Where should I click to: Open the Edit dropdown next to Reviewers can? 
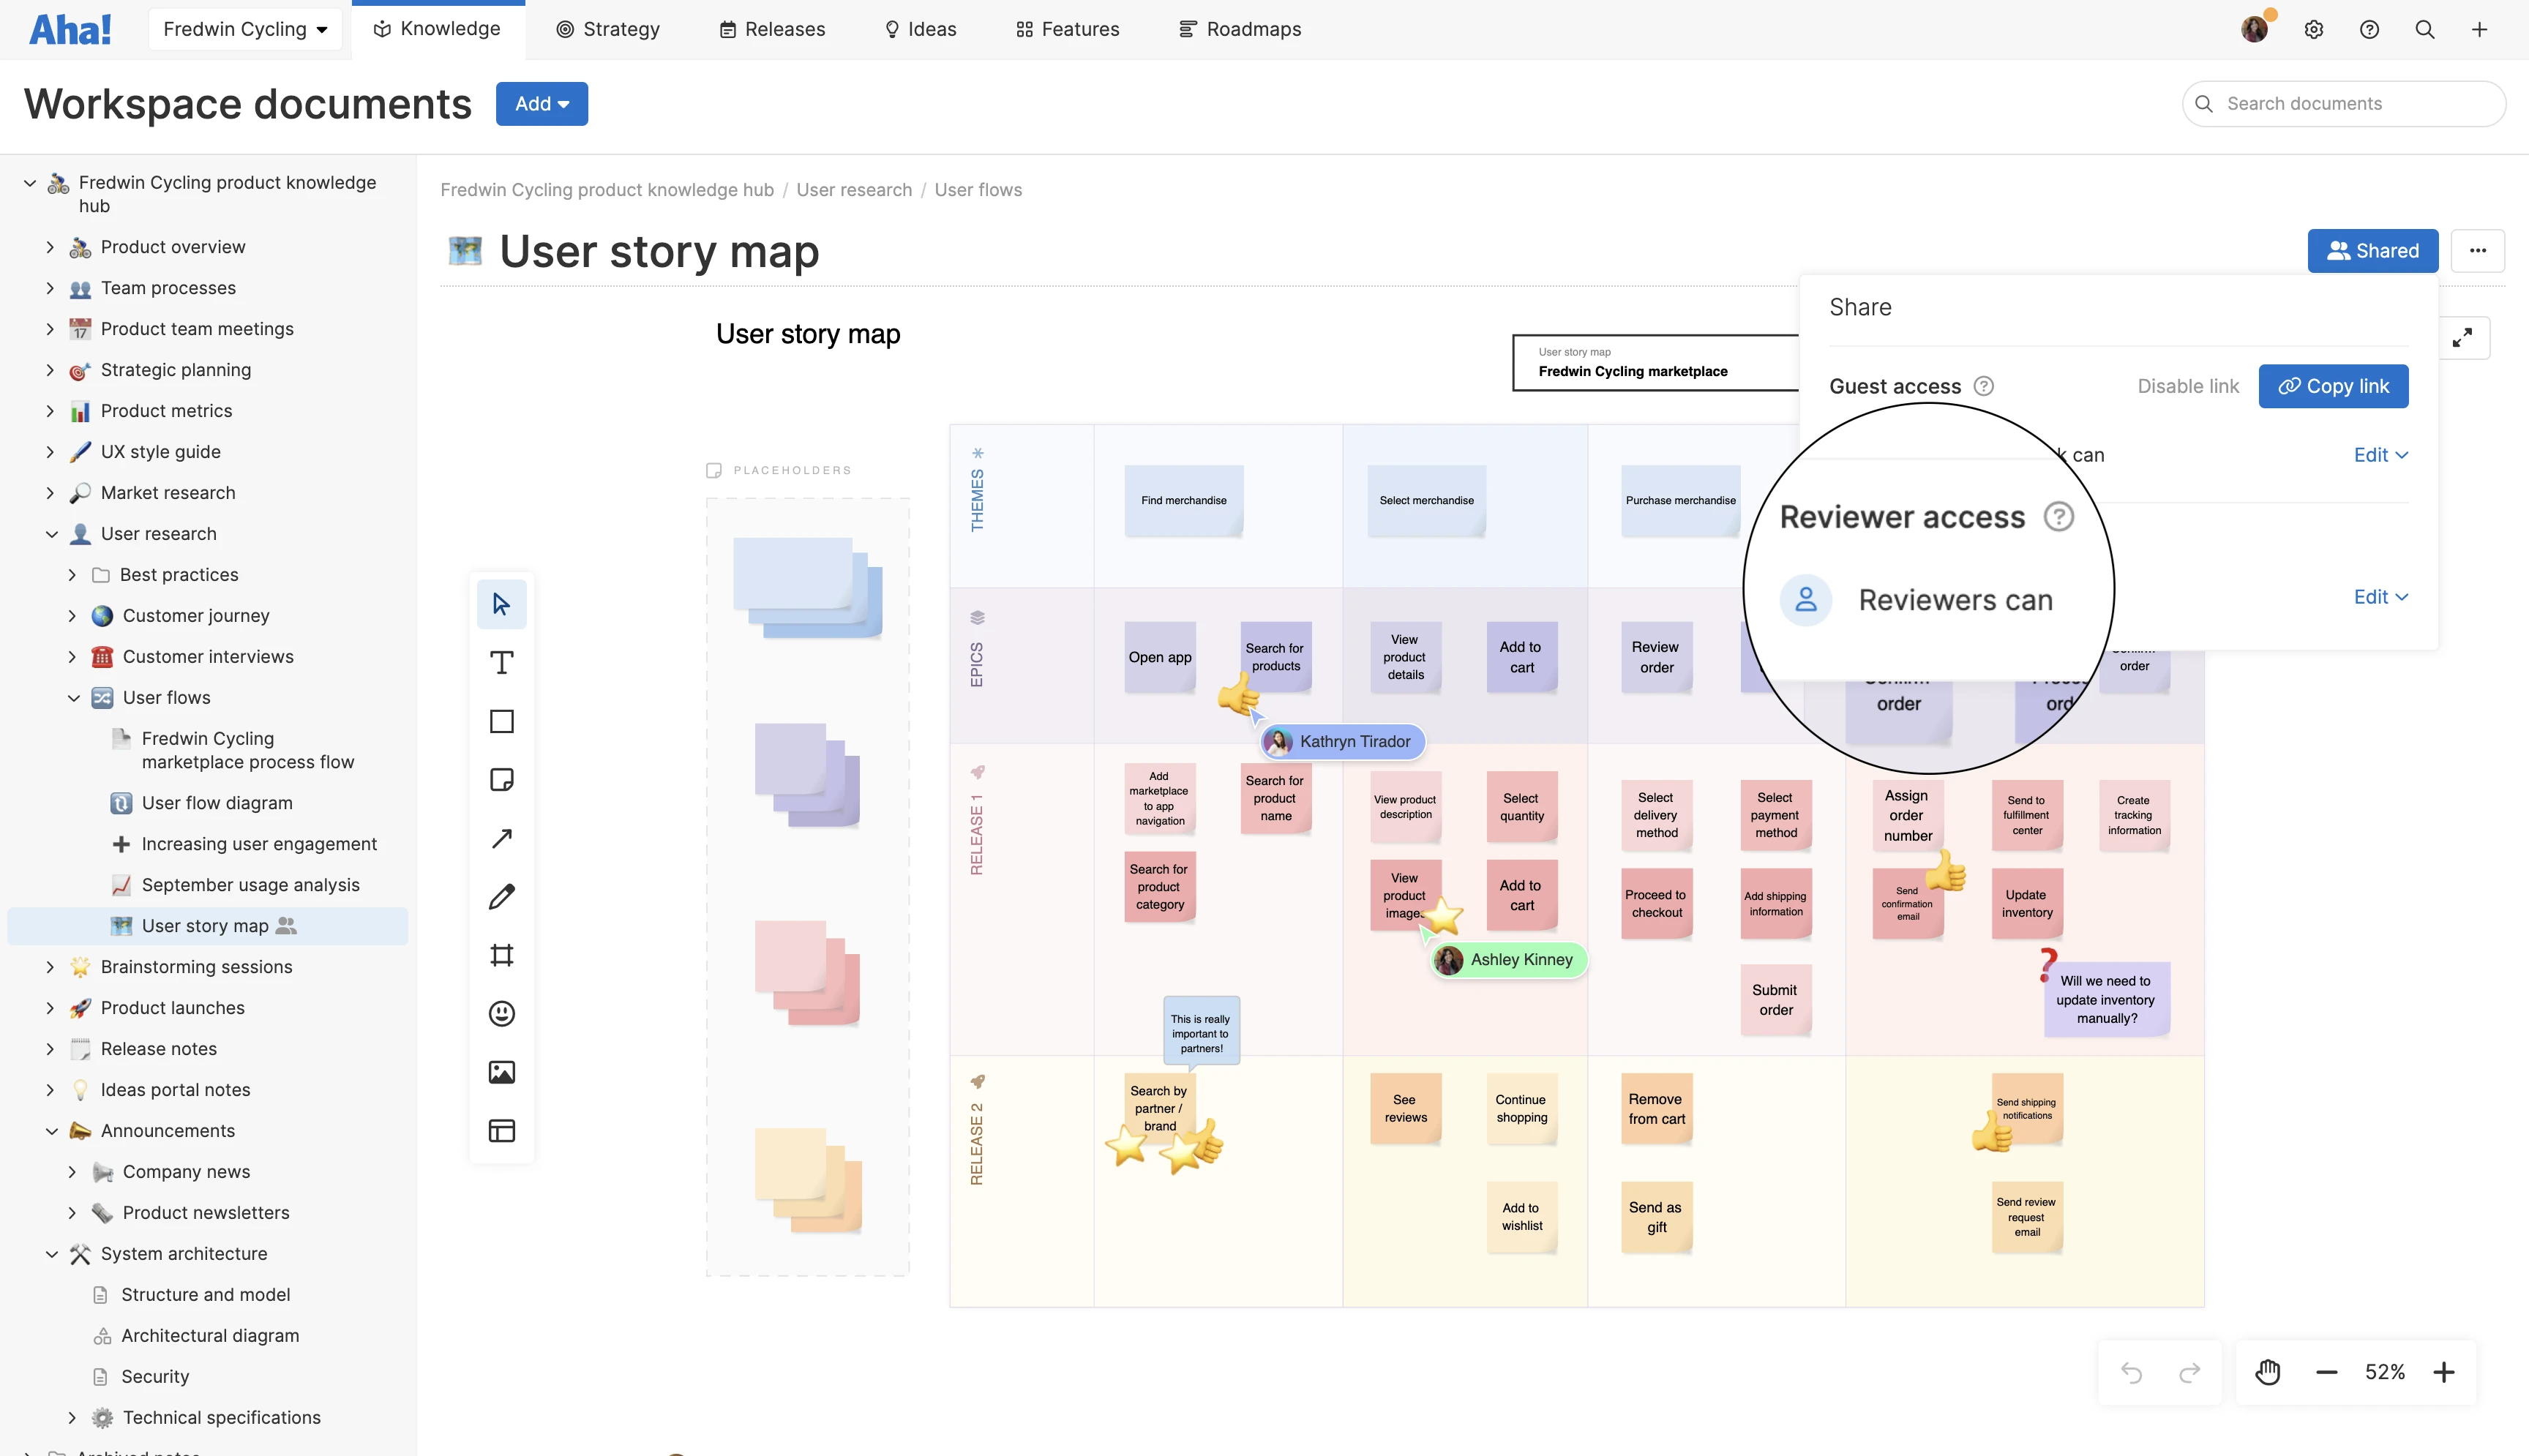[x=2380, y=596]
